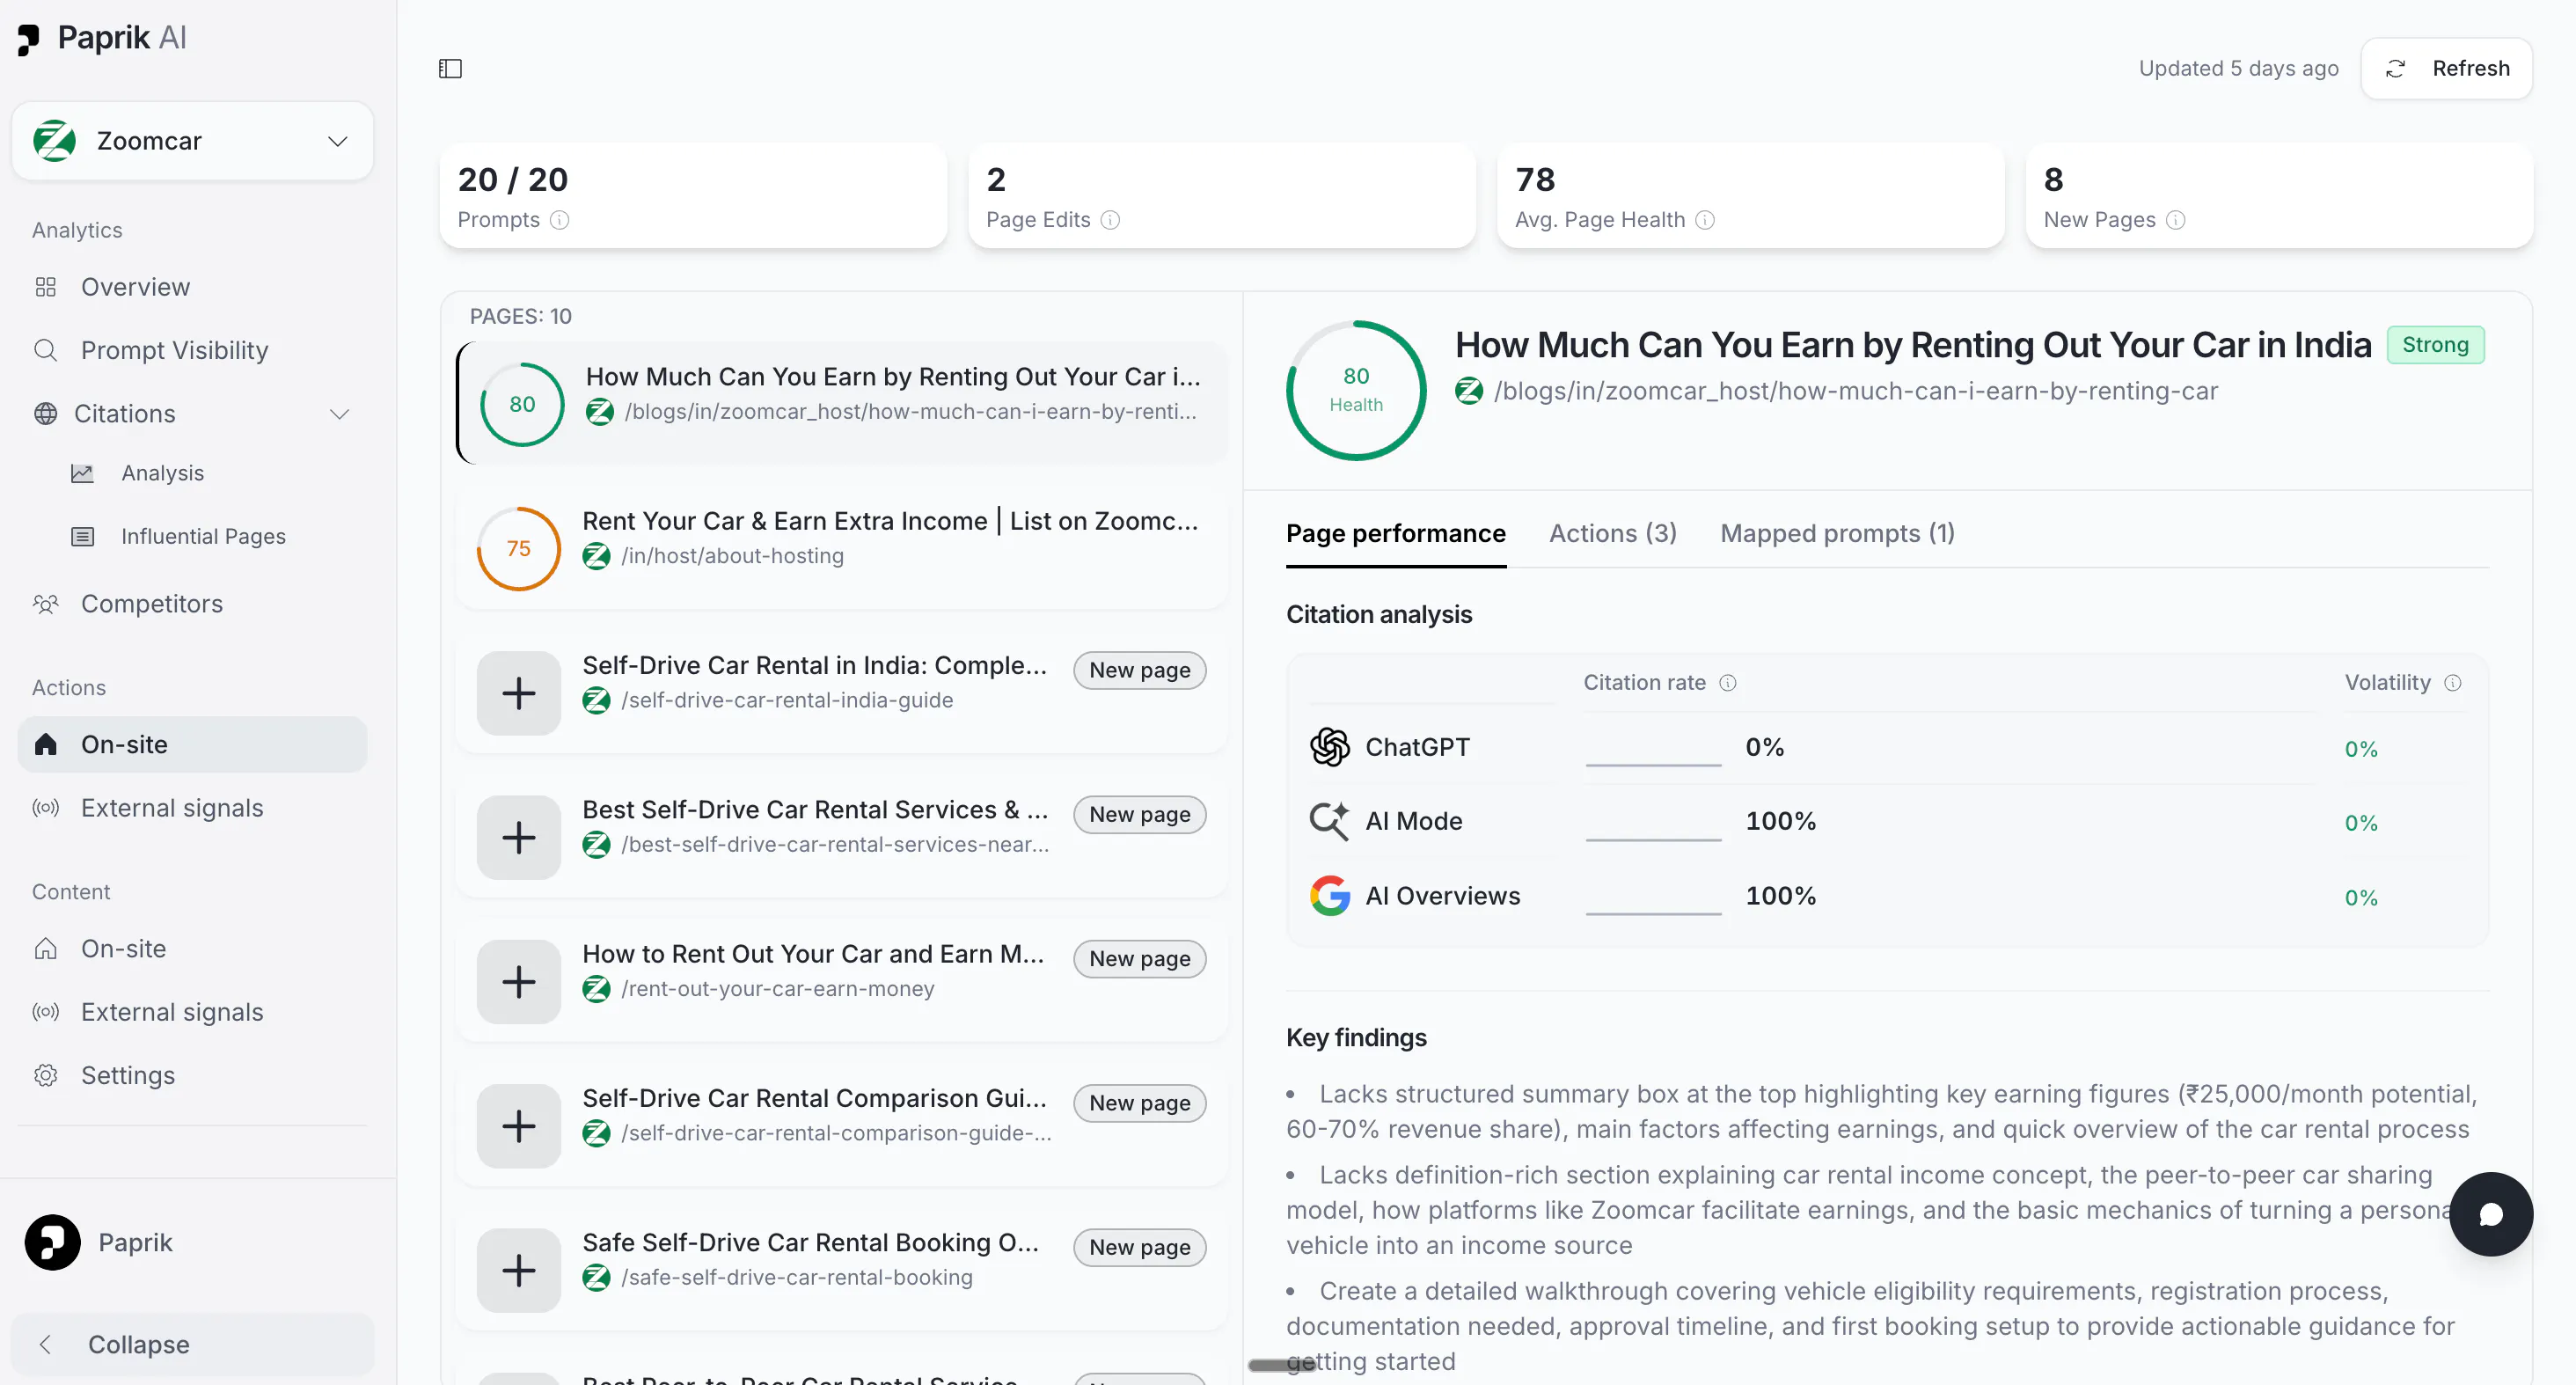The width and height of the screenshot is (2576, 1385).
Task: Click the plus icon for Safe Self-Drive Car Rental Booking
Action: pyautogui.click(x=519, y=1270)
